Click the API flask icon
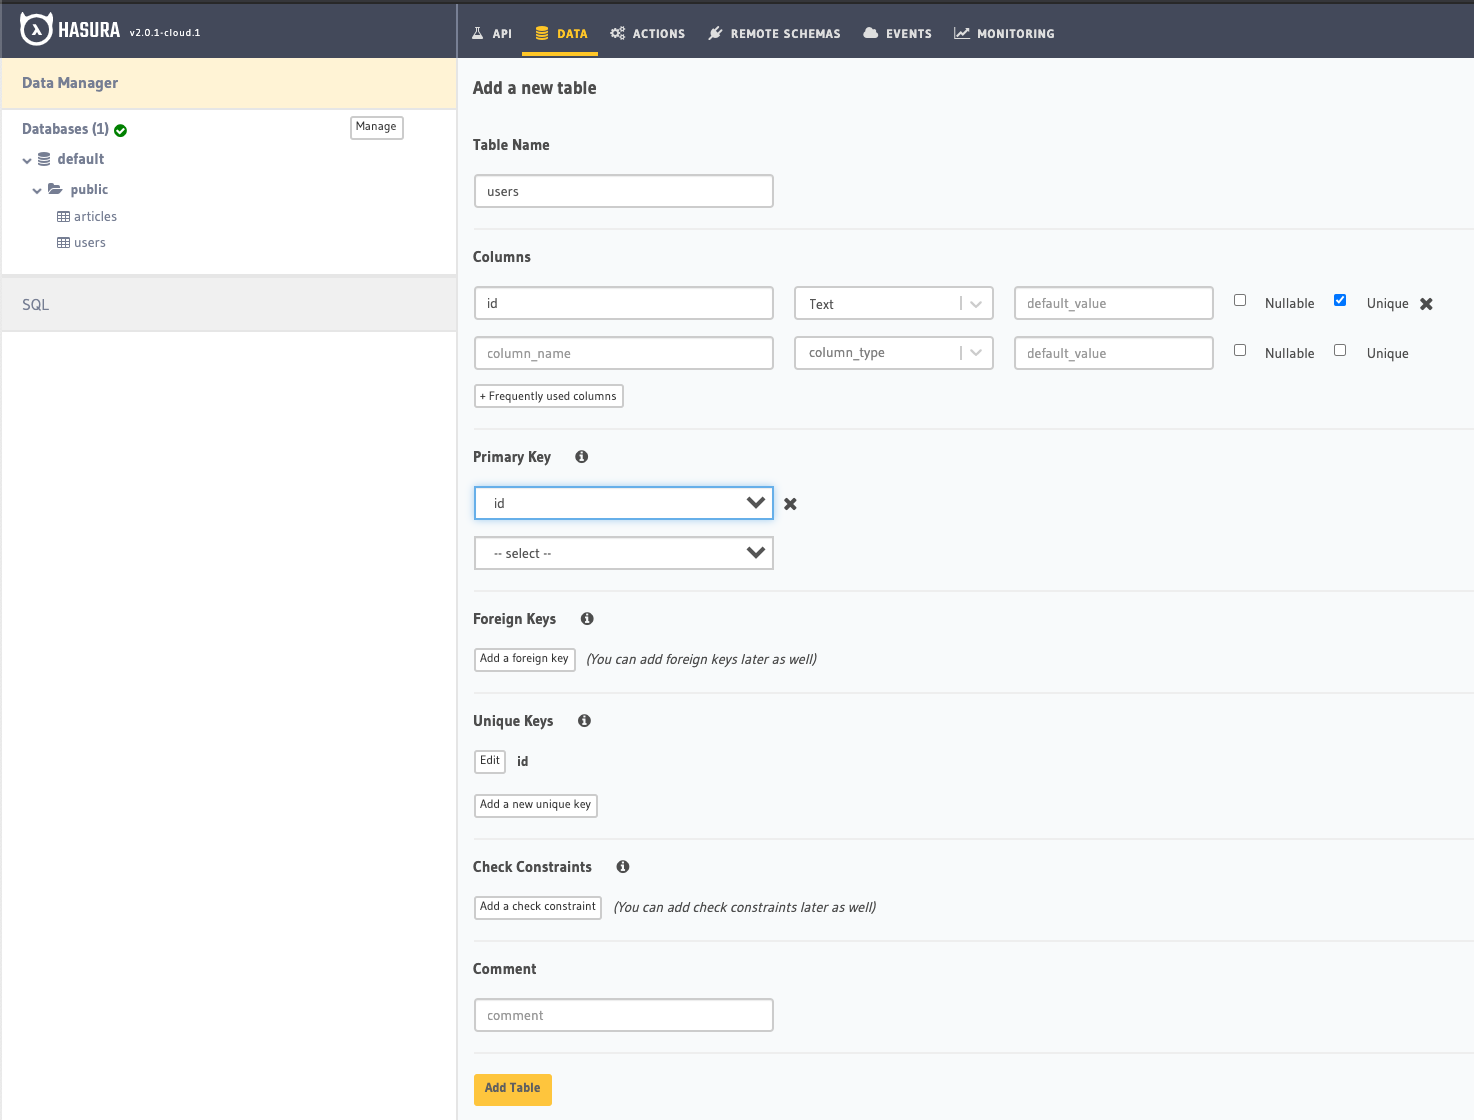Screen dimensions: 1474x1120 point(478,33)
